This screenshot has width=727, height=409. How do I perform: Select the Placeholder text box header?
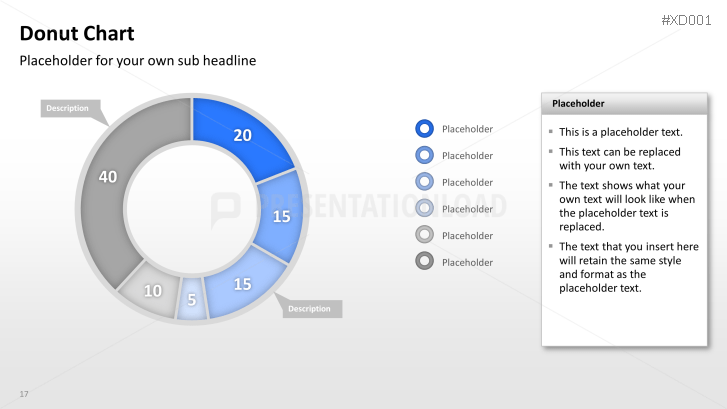(624, 104)
